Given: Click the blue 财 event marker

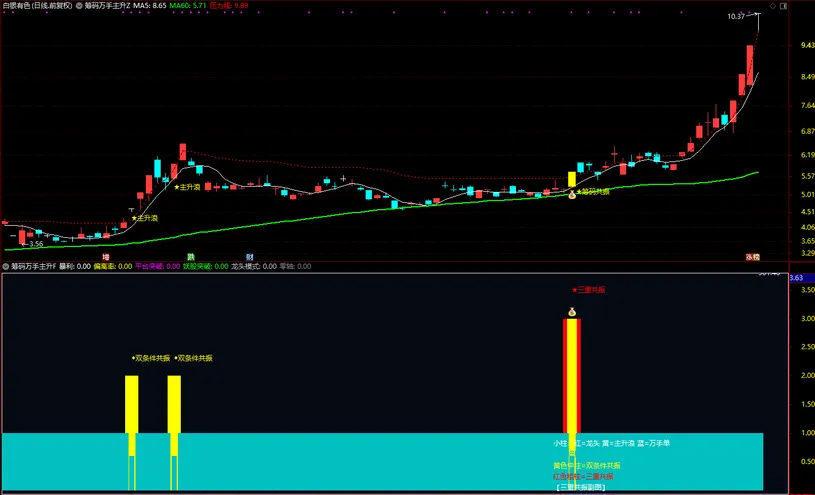Looking at the screenshot, I should 250,257.
